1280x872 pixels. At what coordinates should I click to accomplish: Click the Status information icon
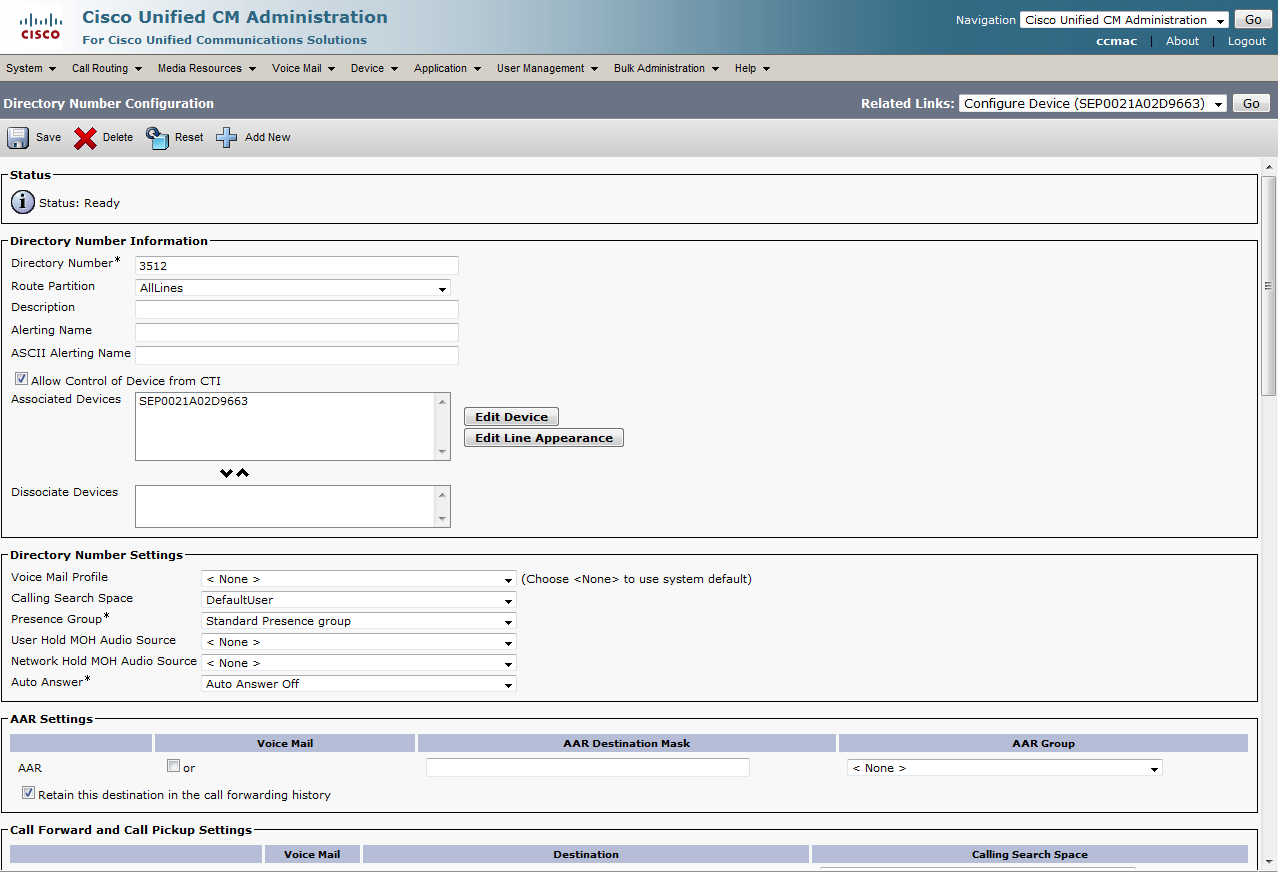pyautogui.click(x=22, y=203)
